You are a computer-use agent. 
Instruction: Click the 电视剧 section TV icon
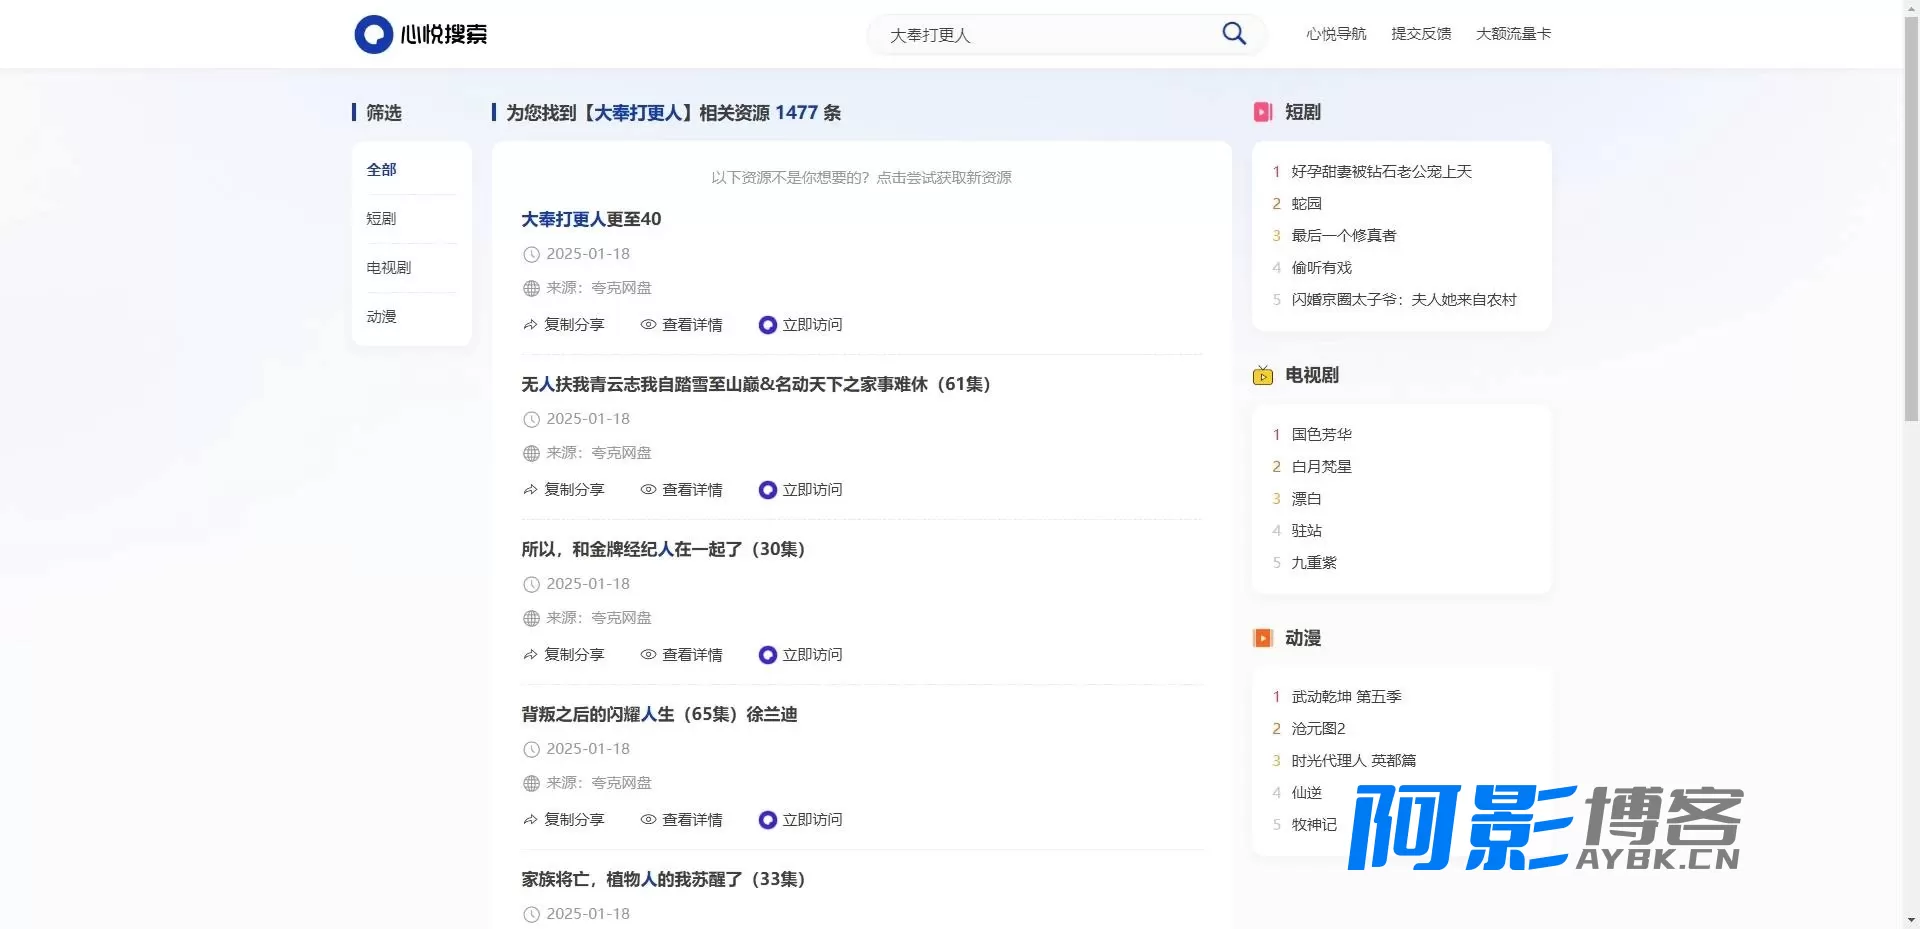click(1263, 375)
